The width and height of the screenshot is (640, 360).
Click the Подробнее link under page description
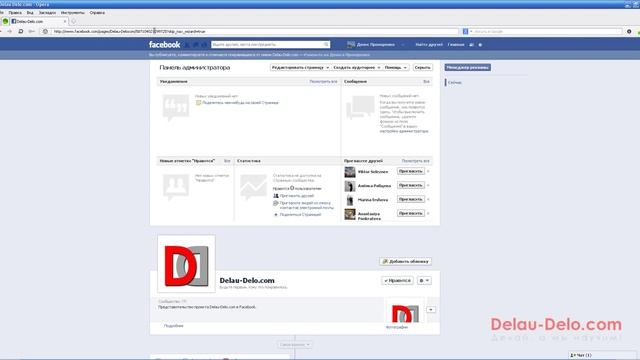(173, 326)
